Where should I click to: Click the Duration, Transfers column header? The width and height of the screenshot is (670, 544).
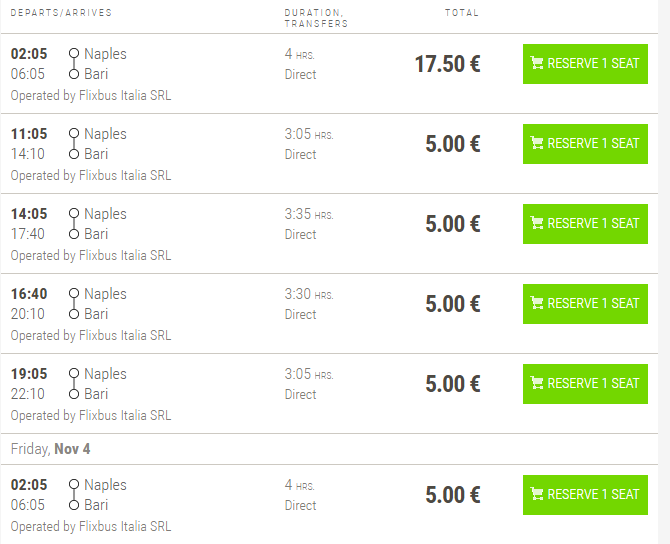[316, 18]
